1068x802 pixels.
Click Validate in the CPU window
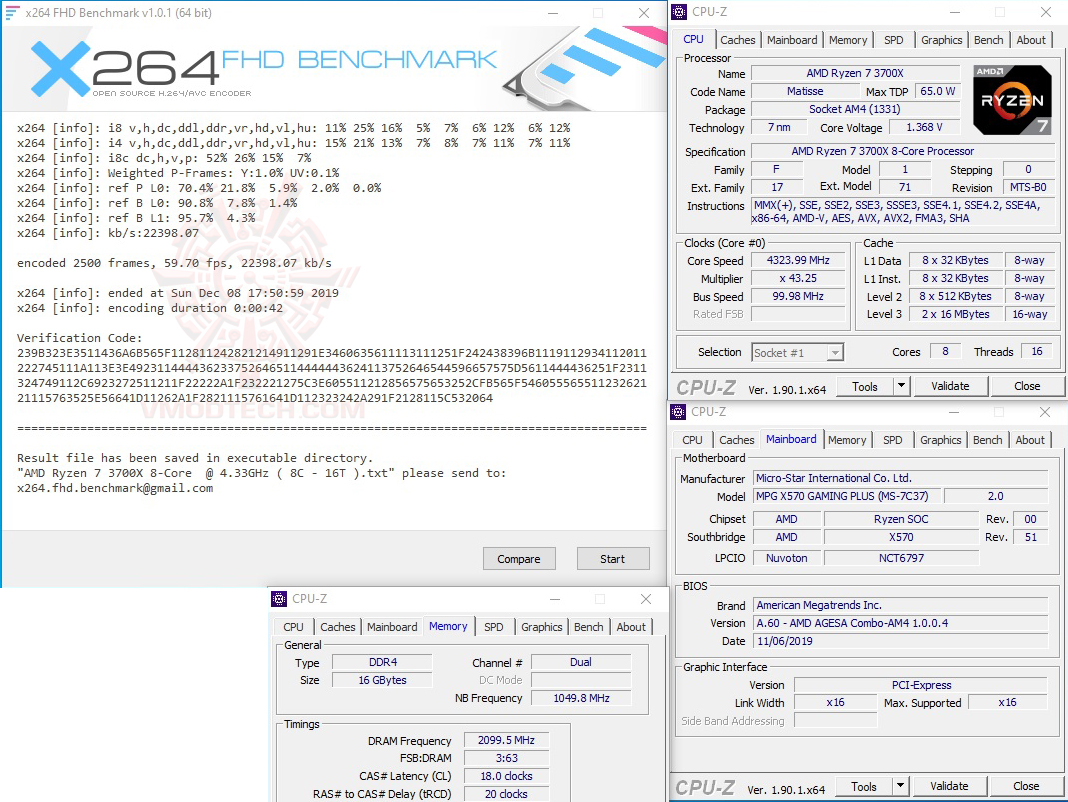pos(950,386)
